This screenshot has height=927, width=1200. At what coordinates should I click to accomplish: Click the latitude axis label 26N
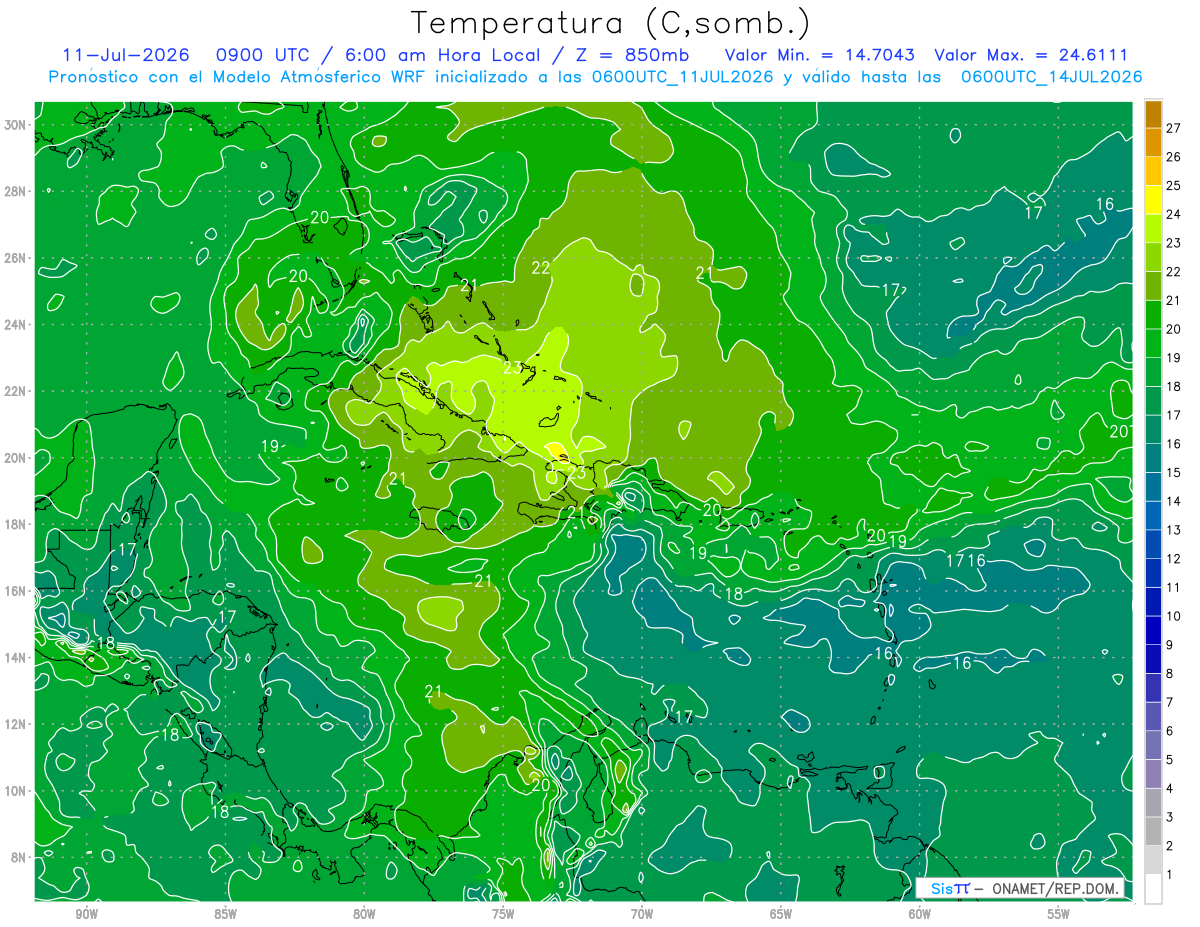click(x=15, y=258)
